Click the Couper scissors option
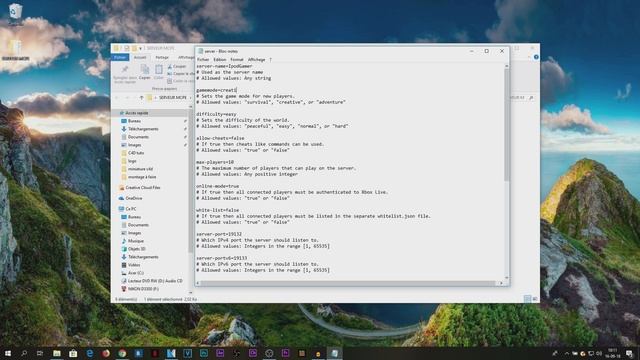The image size is (640, 360). pos(177,66)
